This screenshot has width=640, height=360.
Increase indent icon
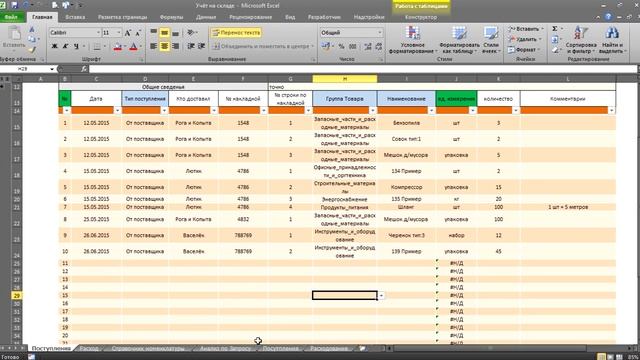click(x=202, y=47)
